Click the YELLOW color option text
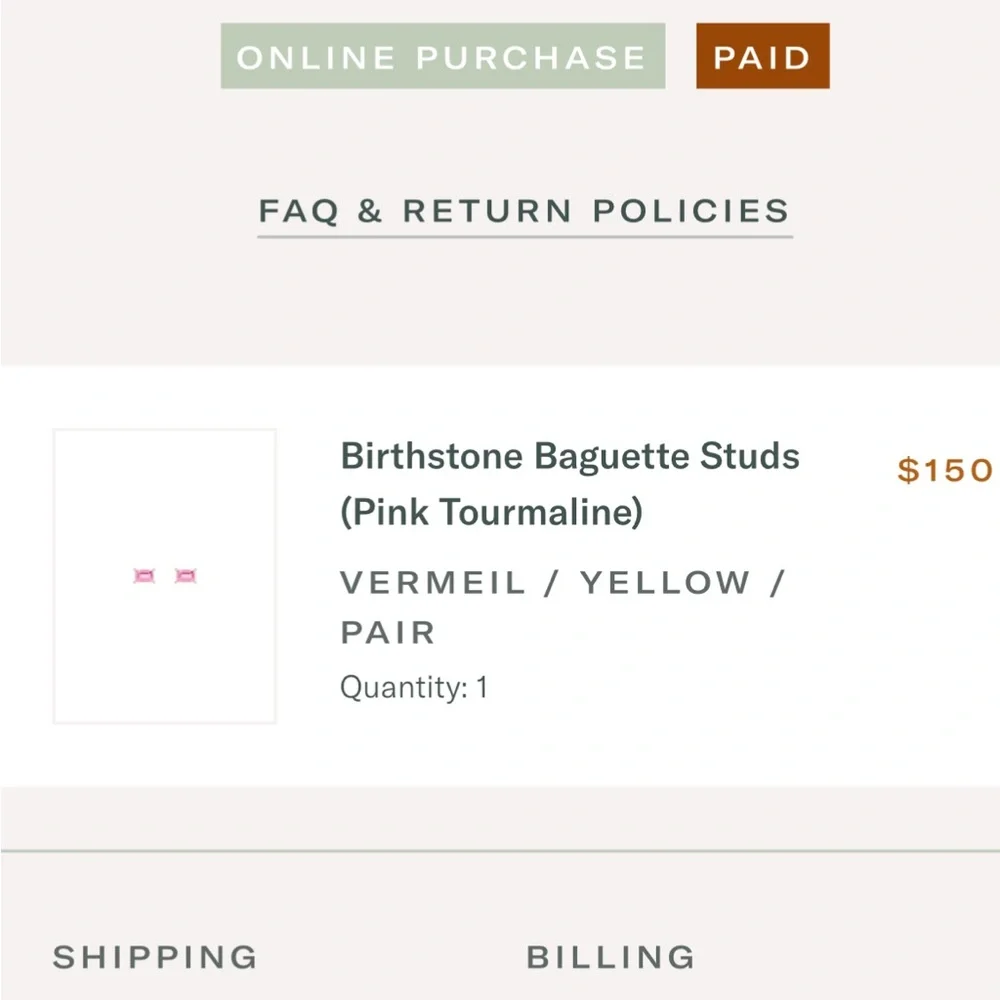This screenshot has height=1000, width=1000. [x=665, y=583]
